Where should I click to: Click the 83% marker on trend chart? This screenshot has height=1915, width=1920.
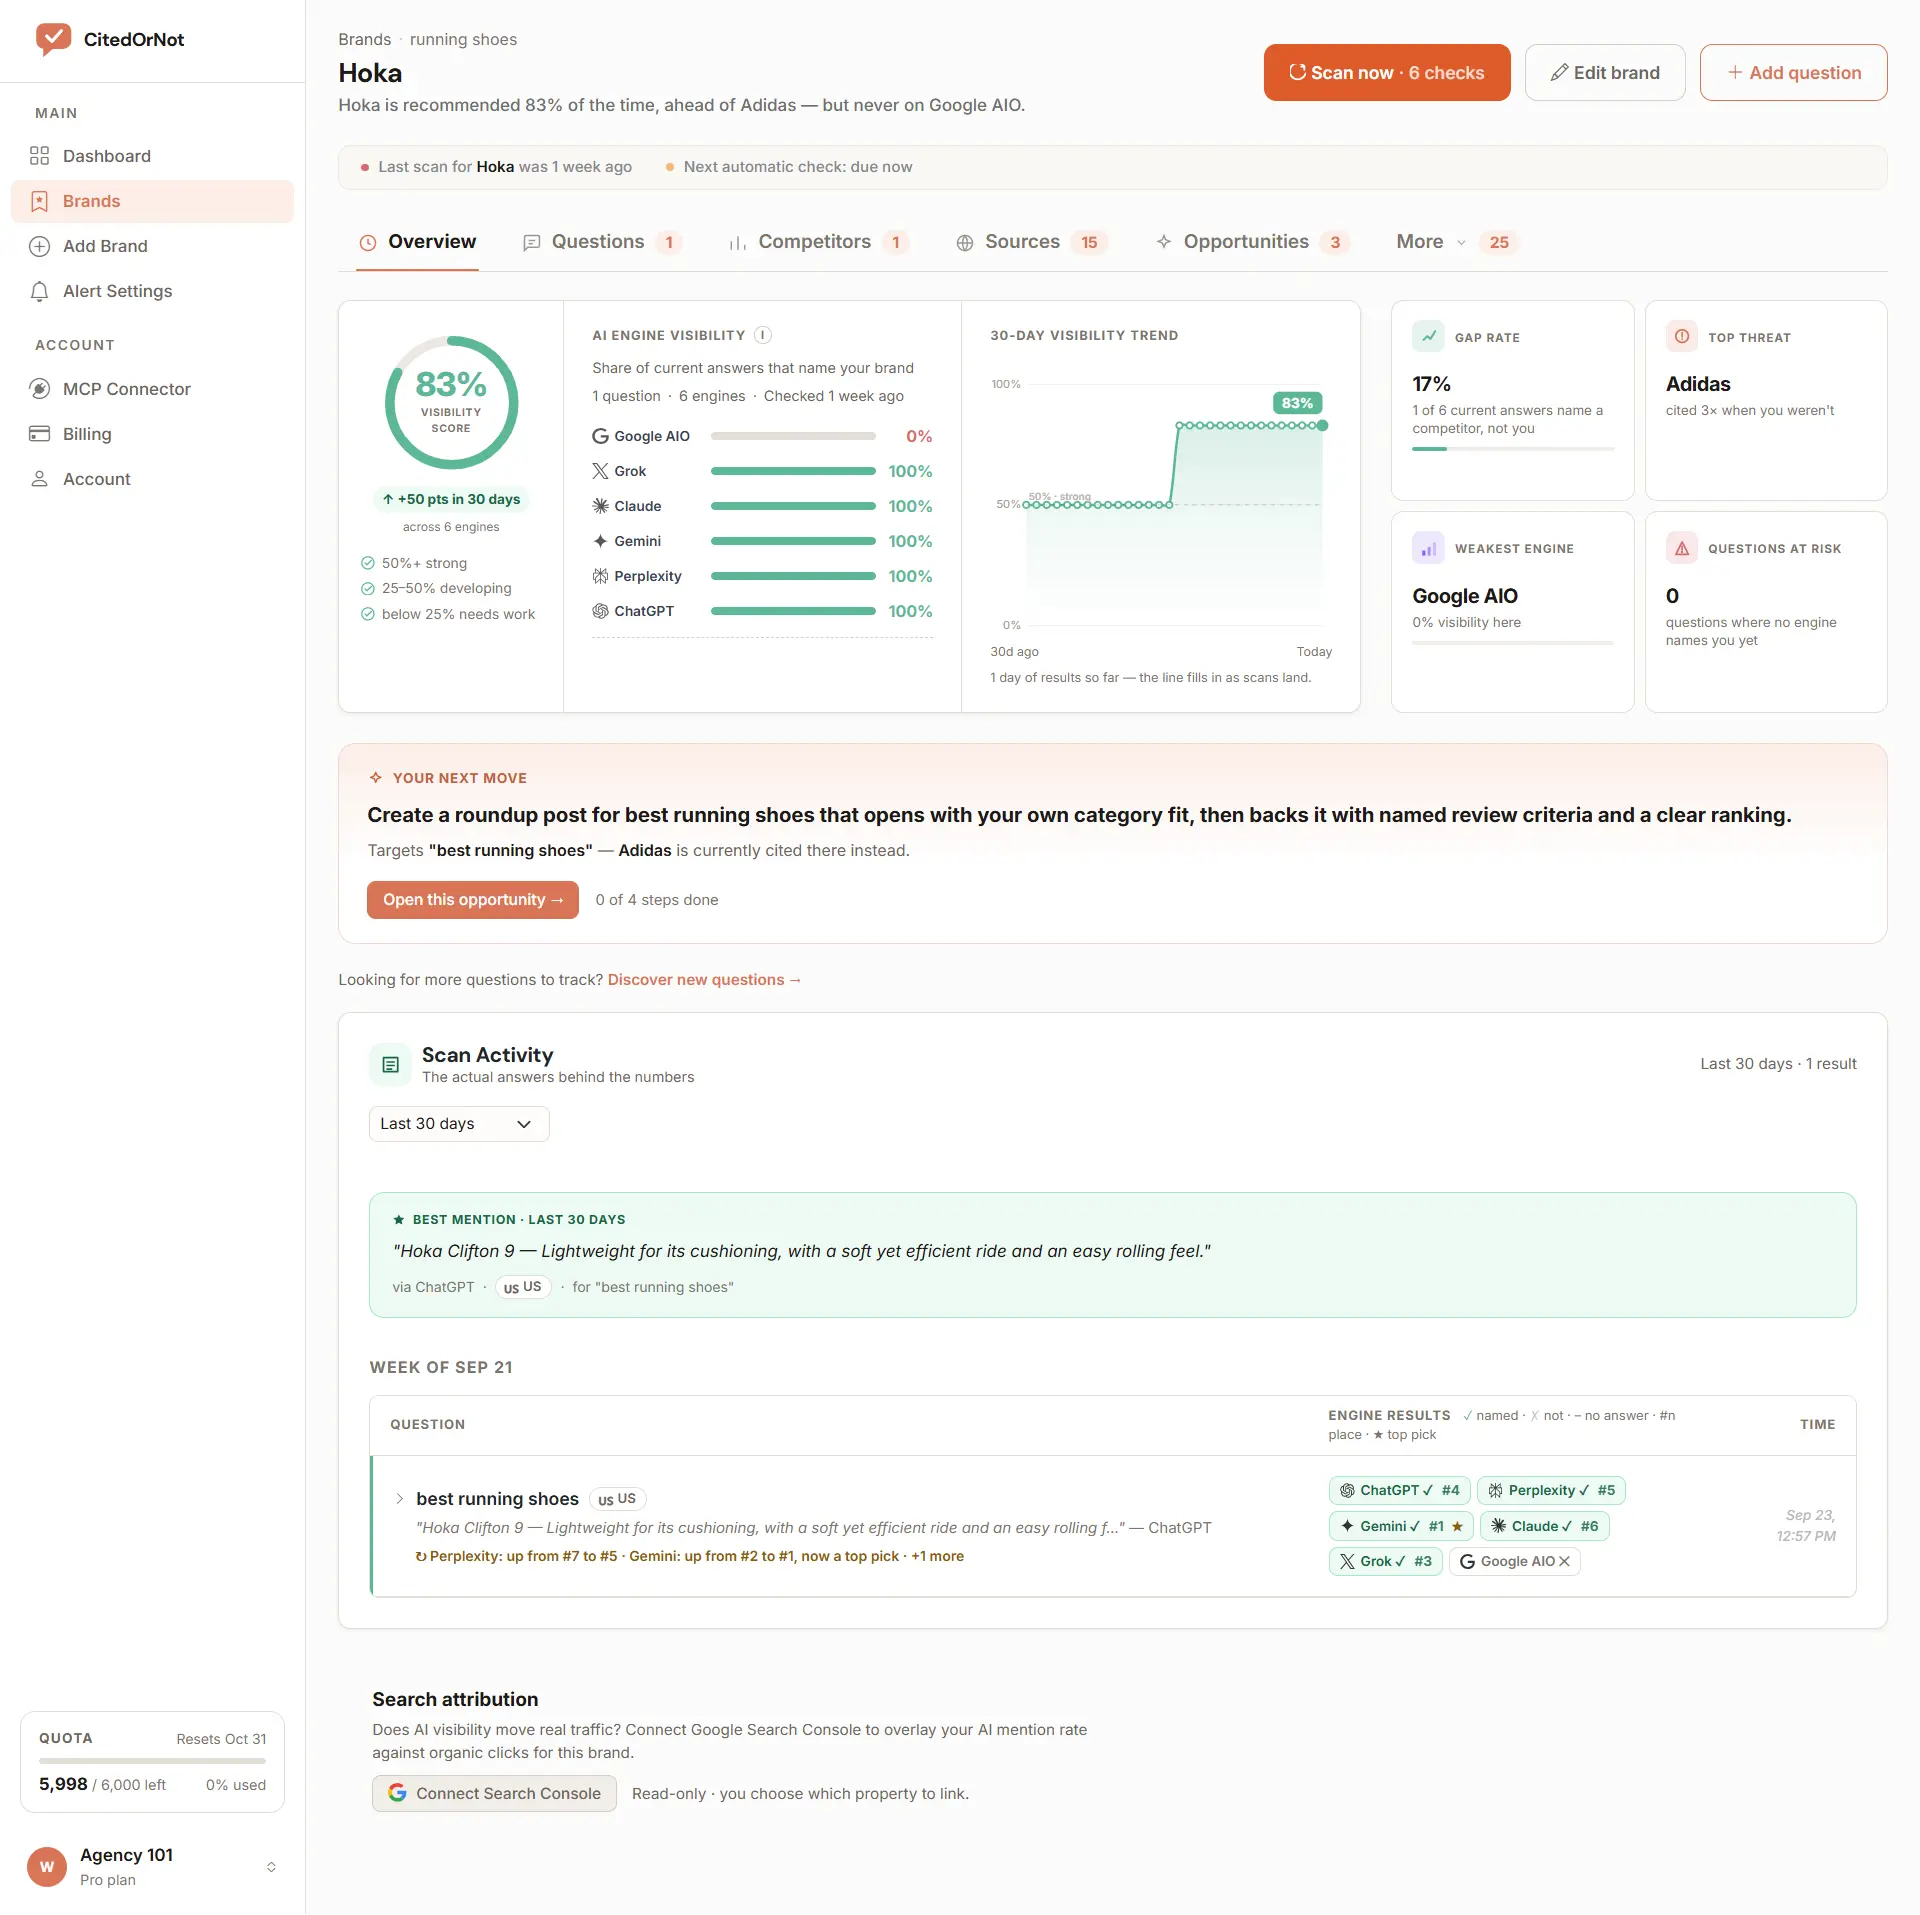1298,403
